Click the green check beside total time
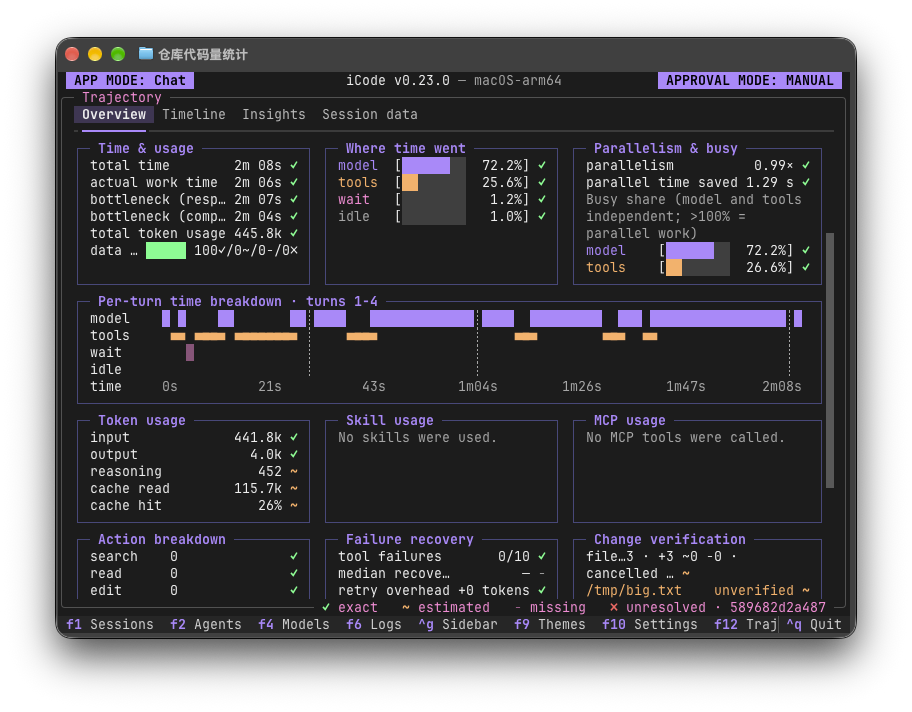This screenshot has width=912, height=712. click(x=294, y=166)
